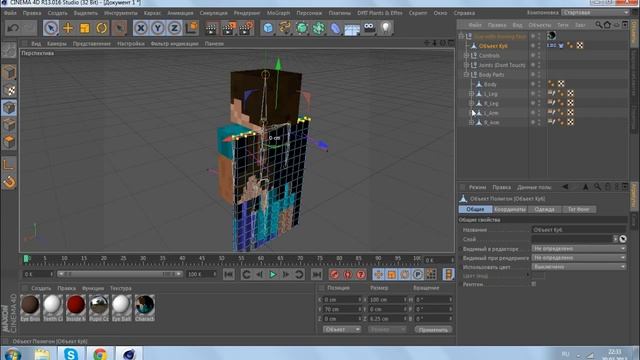
Task: Click the Применить apply button
Action: (433, 329)
